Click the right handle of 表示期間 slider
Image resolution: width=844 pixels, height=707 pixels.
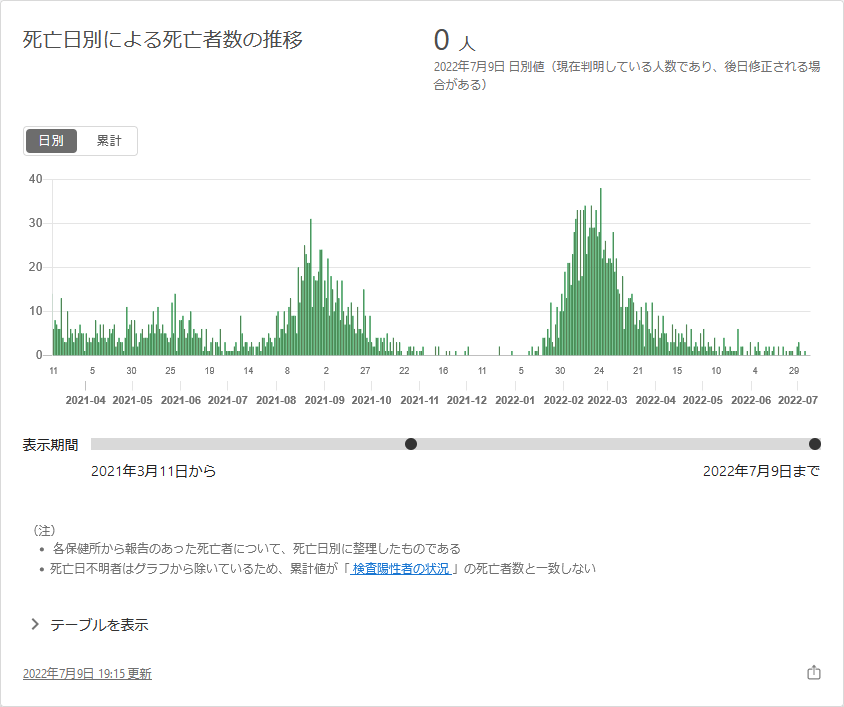point(815,444)
